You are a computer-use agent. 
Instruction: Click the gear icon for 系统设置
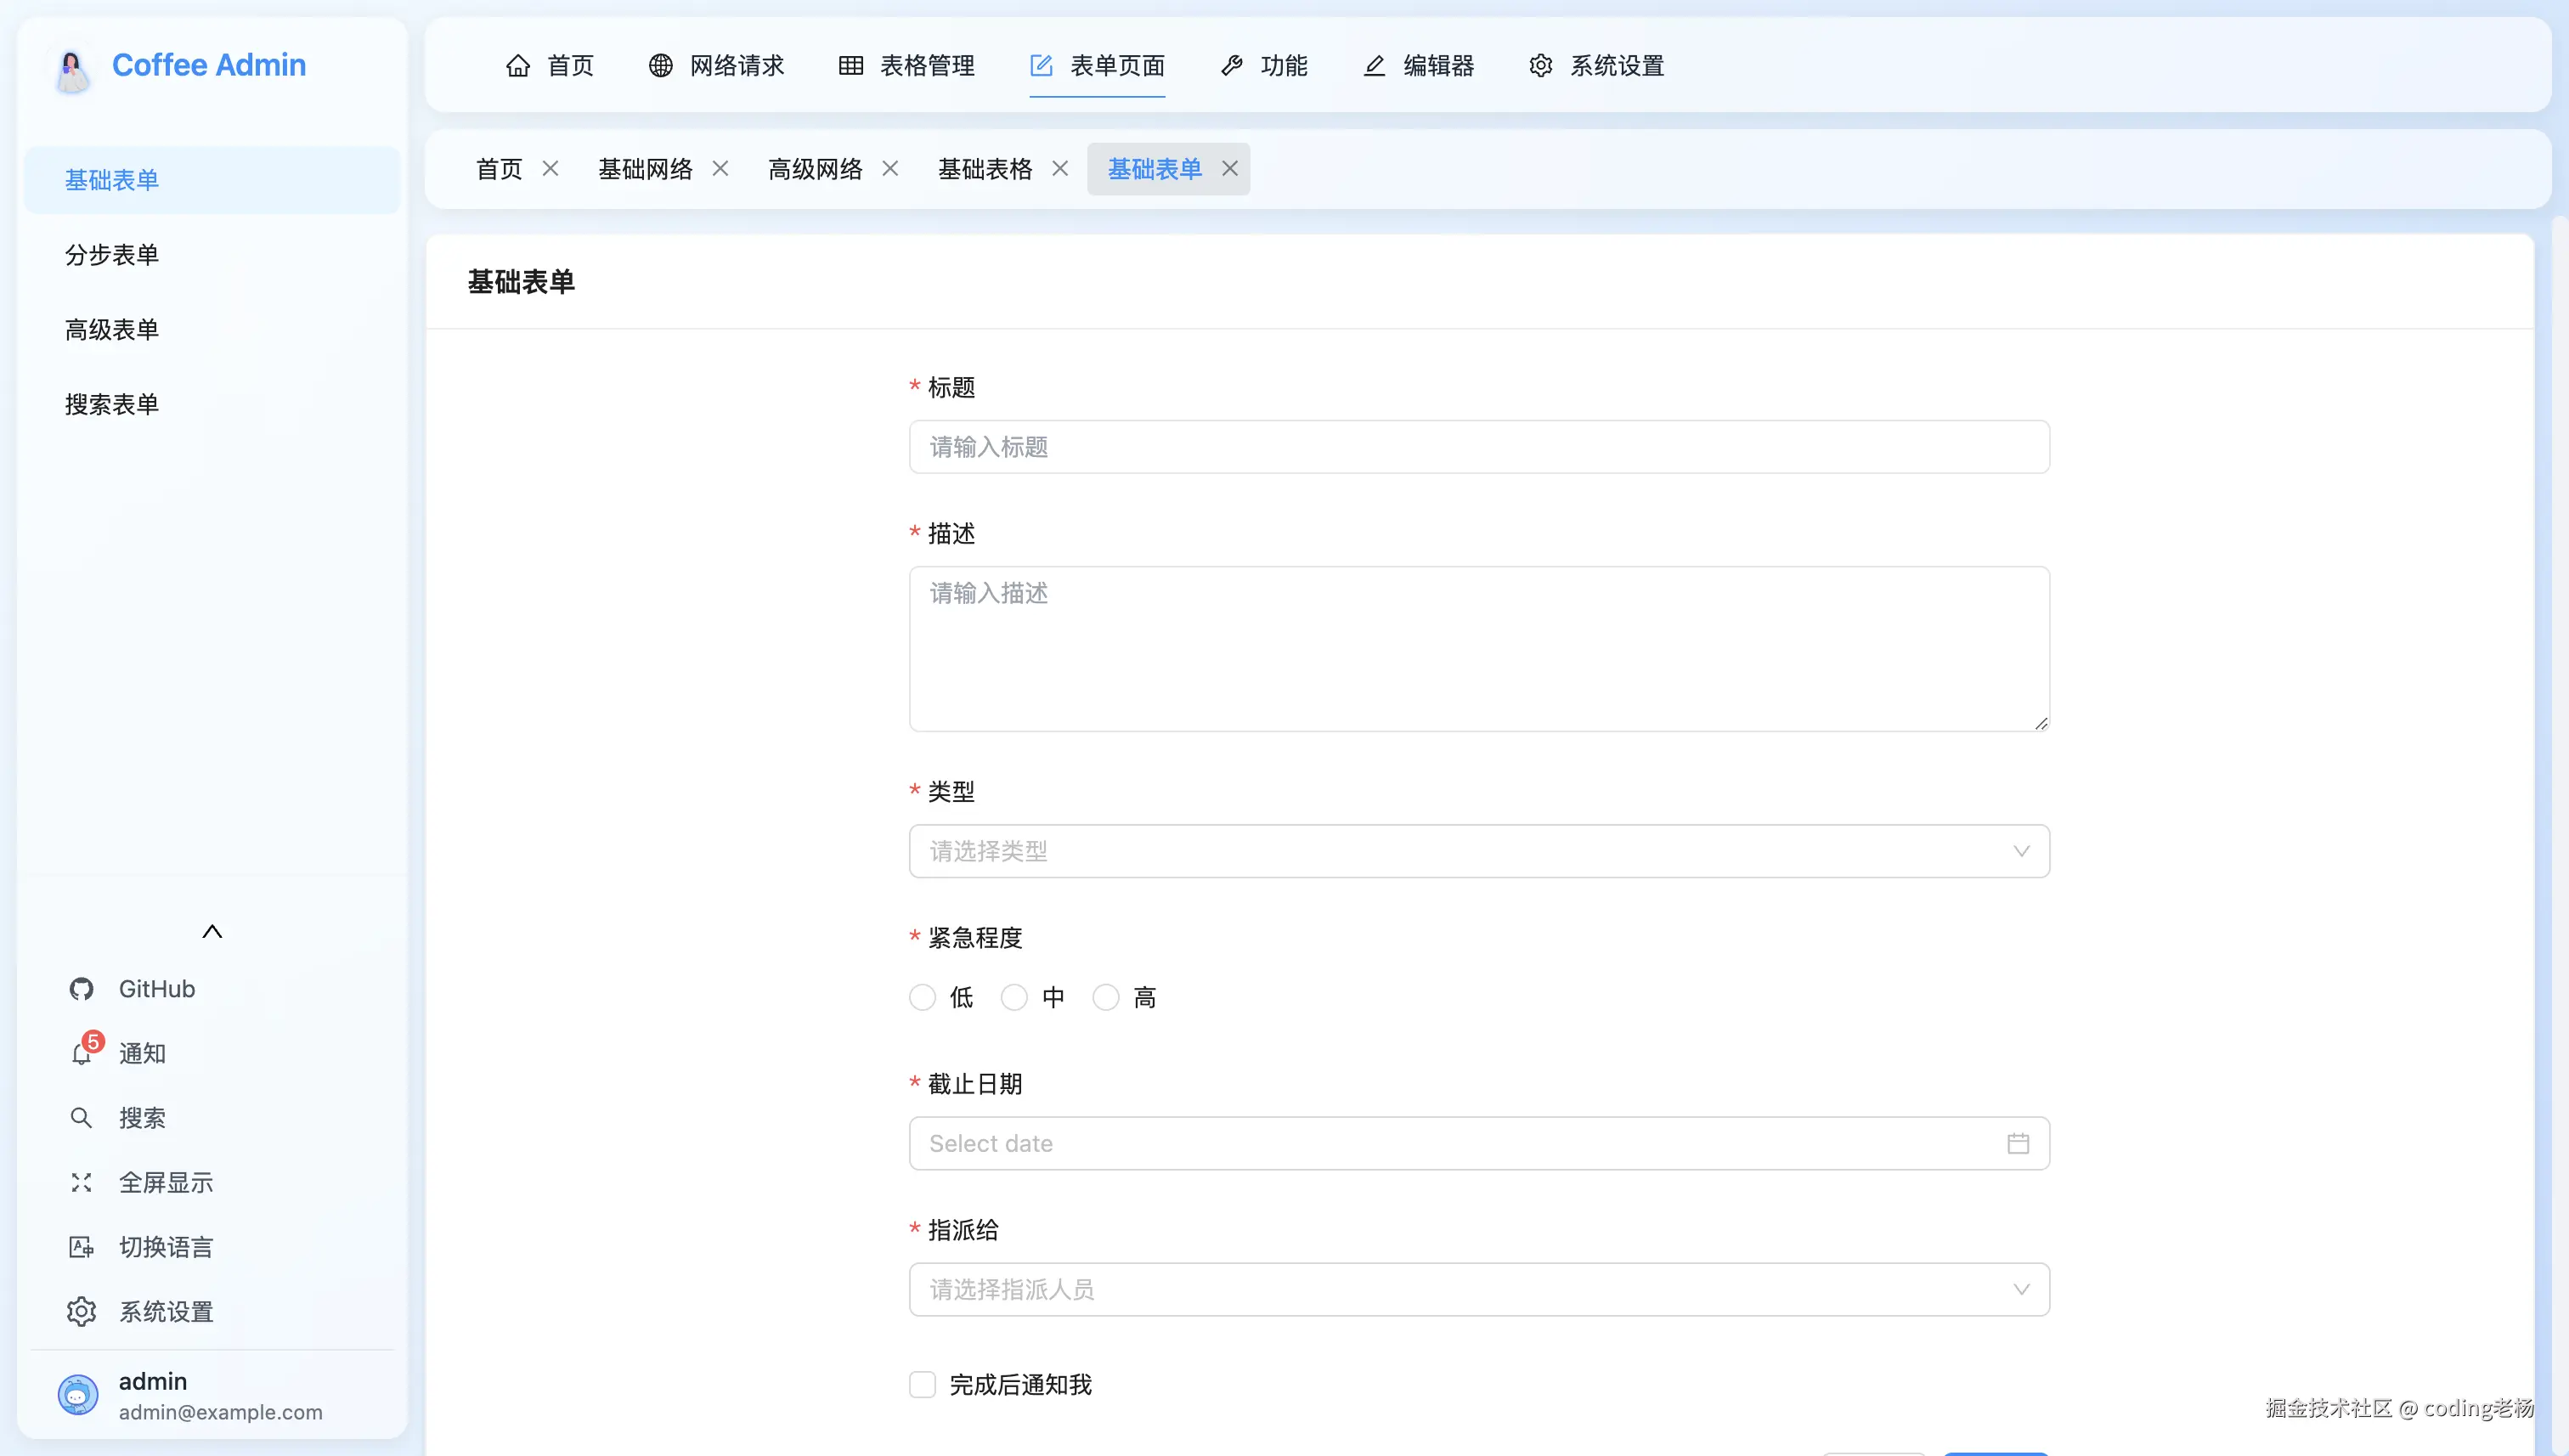pyautogui.click(x=1540, y=65)
